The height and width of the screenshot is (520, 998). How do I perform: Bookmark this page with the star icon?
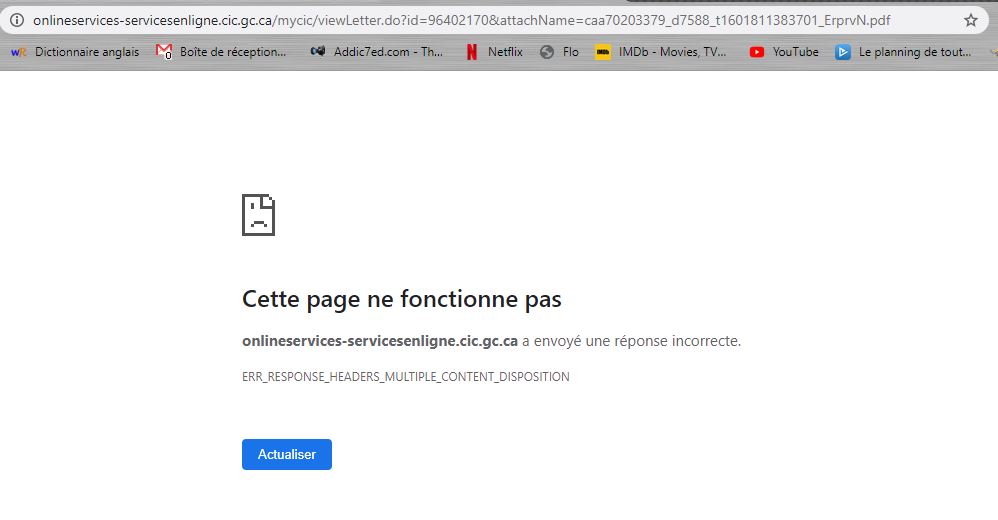coord(971,20)
